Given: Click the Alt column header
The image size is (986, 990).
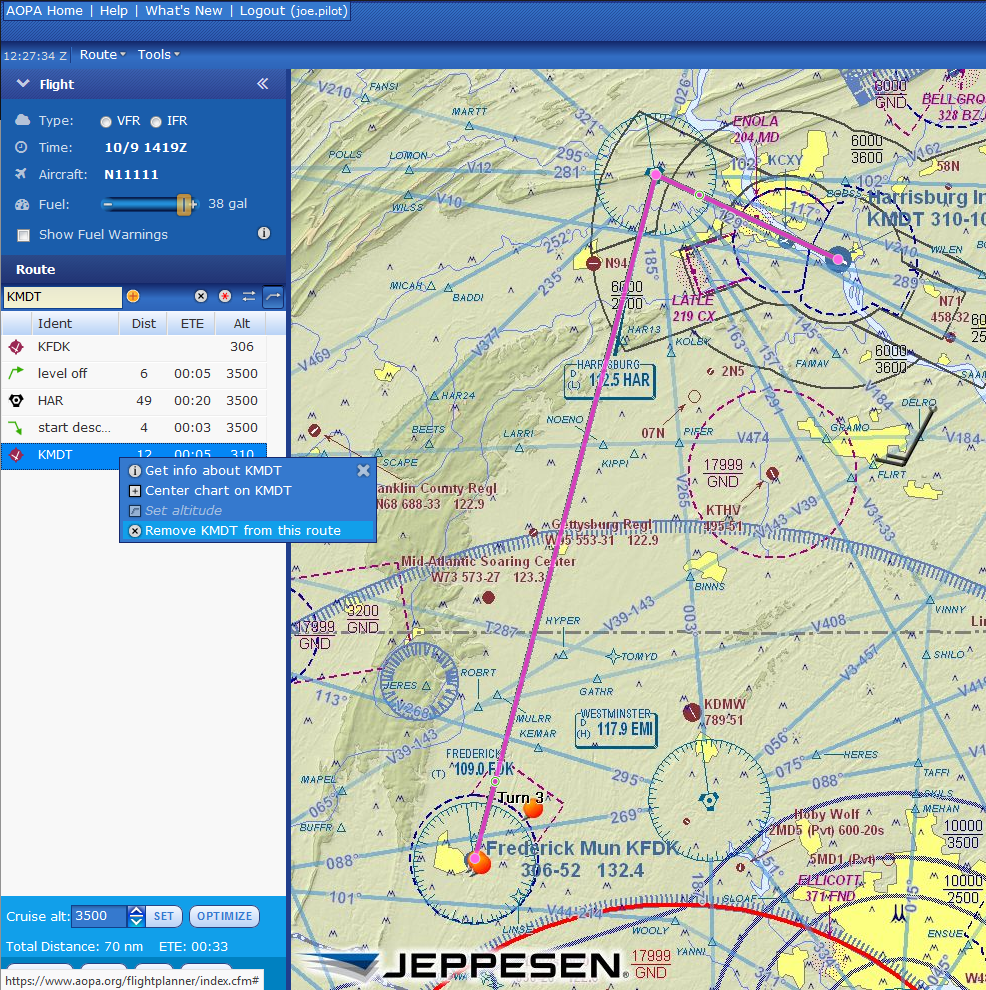Looking at the screenshot, I should coord(241,323).
